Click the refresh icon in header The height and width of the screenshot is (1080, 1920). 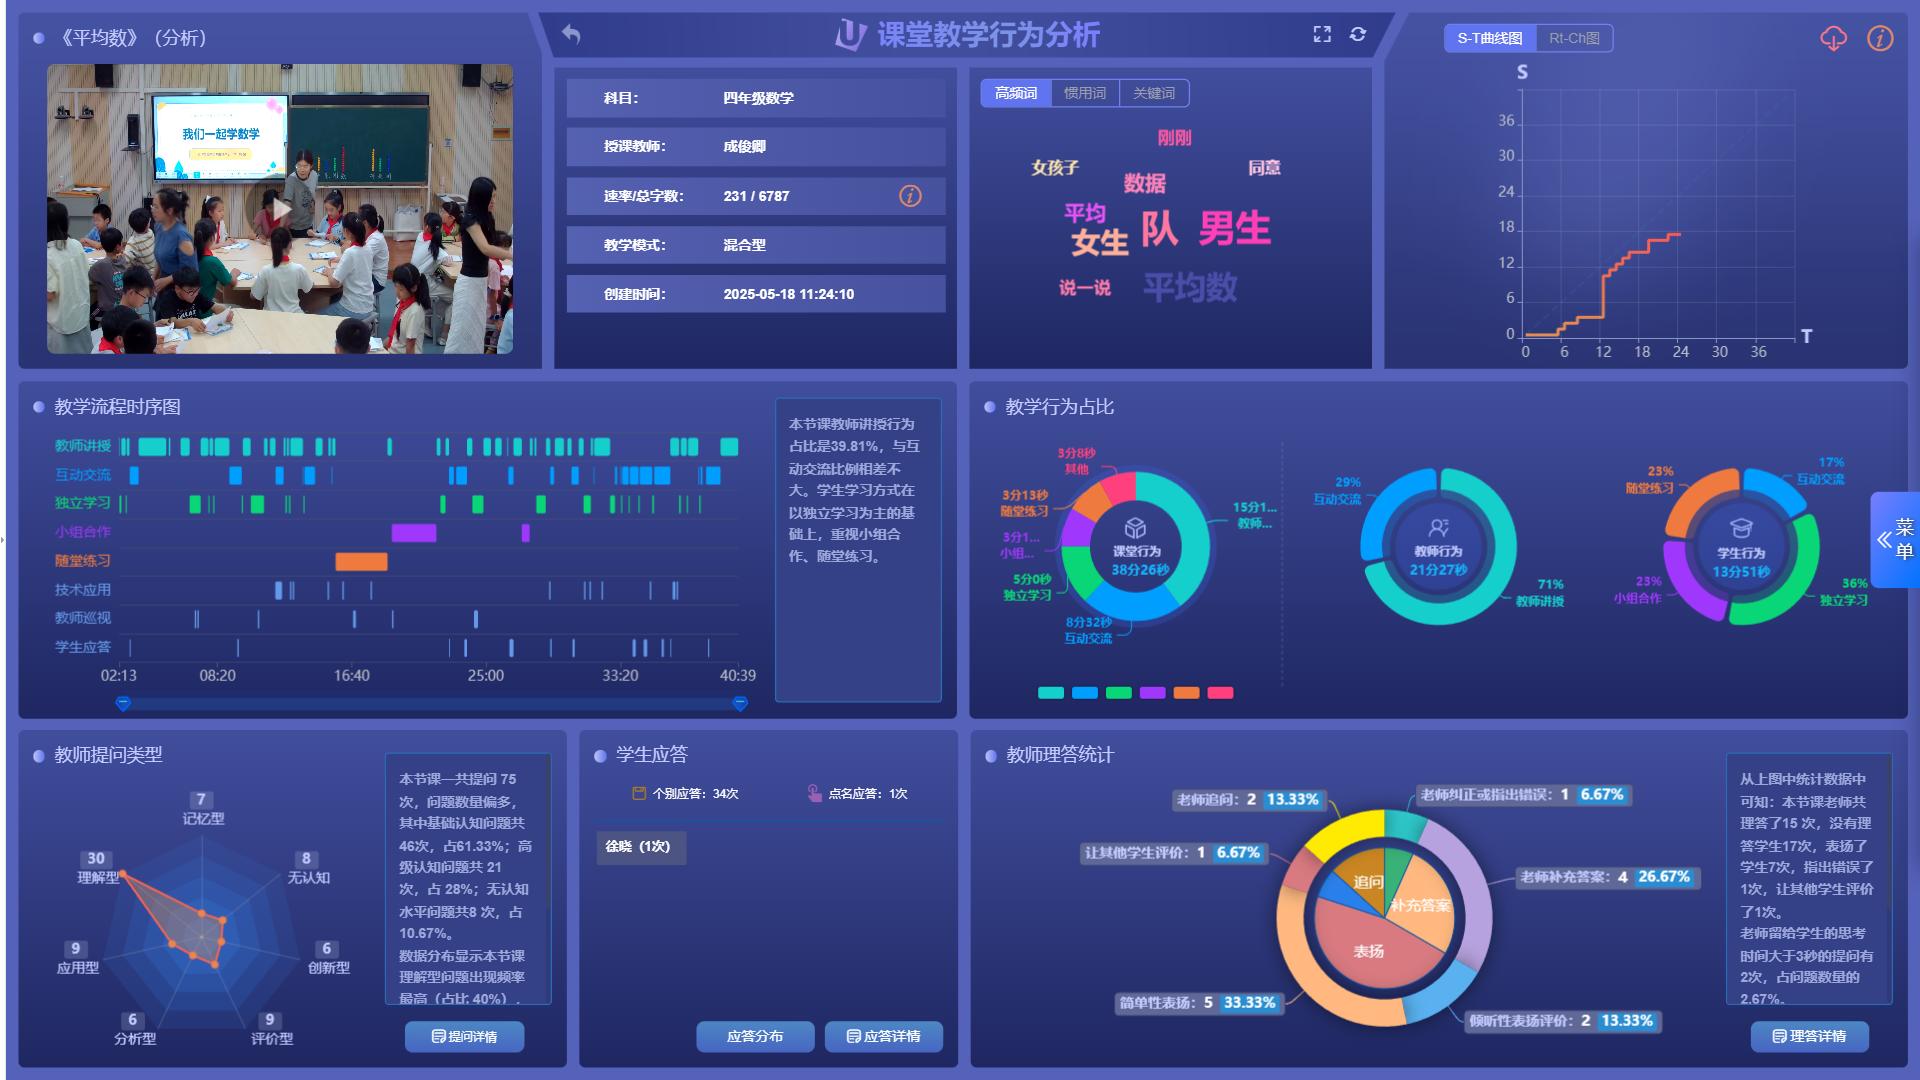point(1357,34)
